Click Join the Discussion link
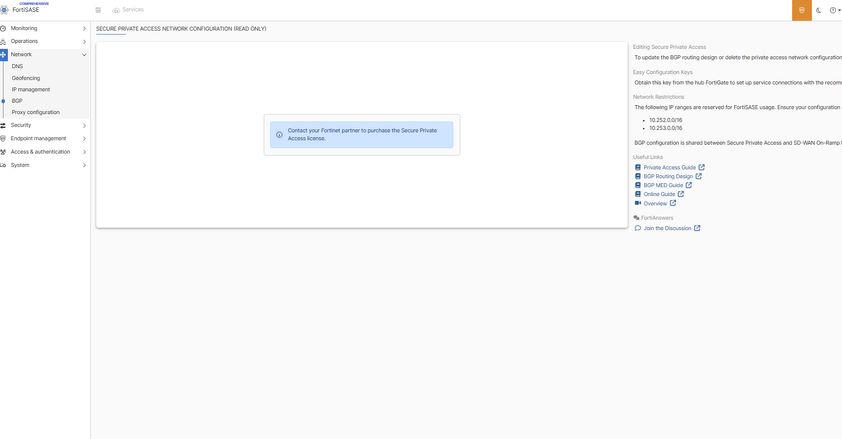 [x=667, y=229]
